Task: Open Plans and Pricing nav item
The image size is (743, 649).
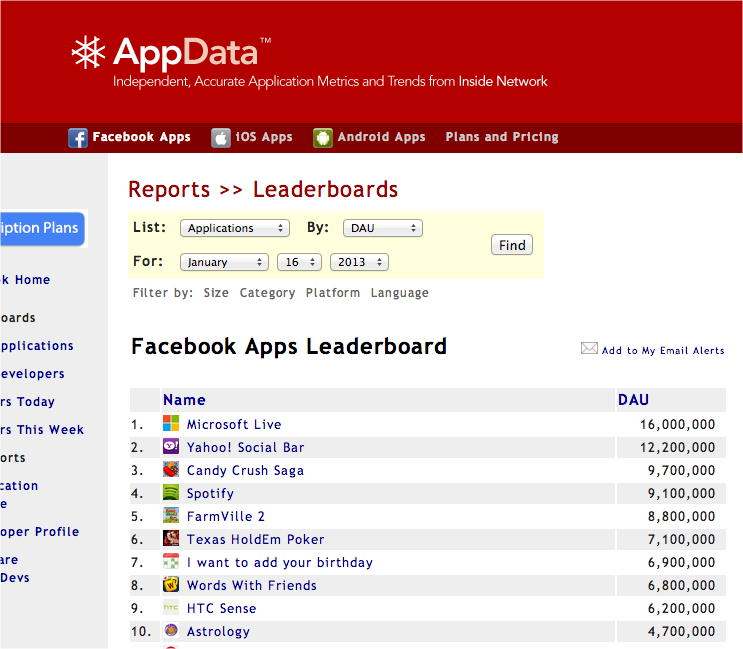Action: [x=502, y=137]
